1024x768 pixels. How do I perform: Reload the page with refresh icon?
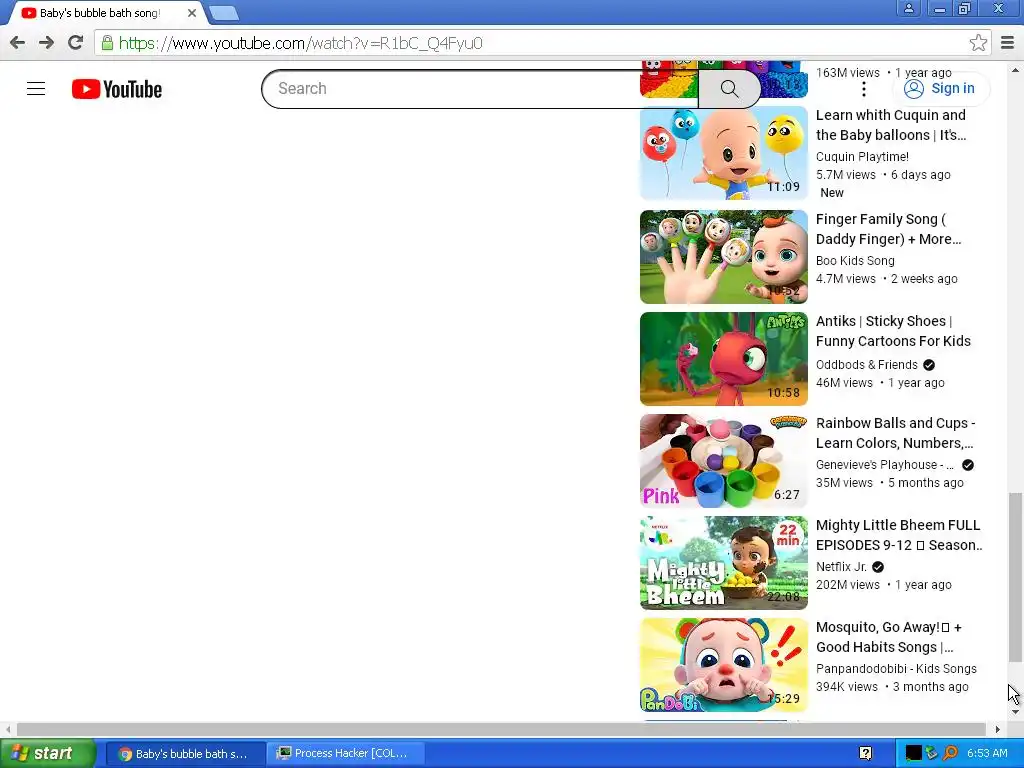76,43
